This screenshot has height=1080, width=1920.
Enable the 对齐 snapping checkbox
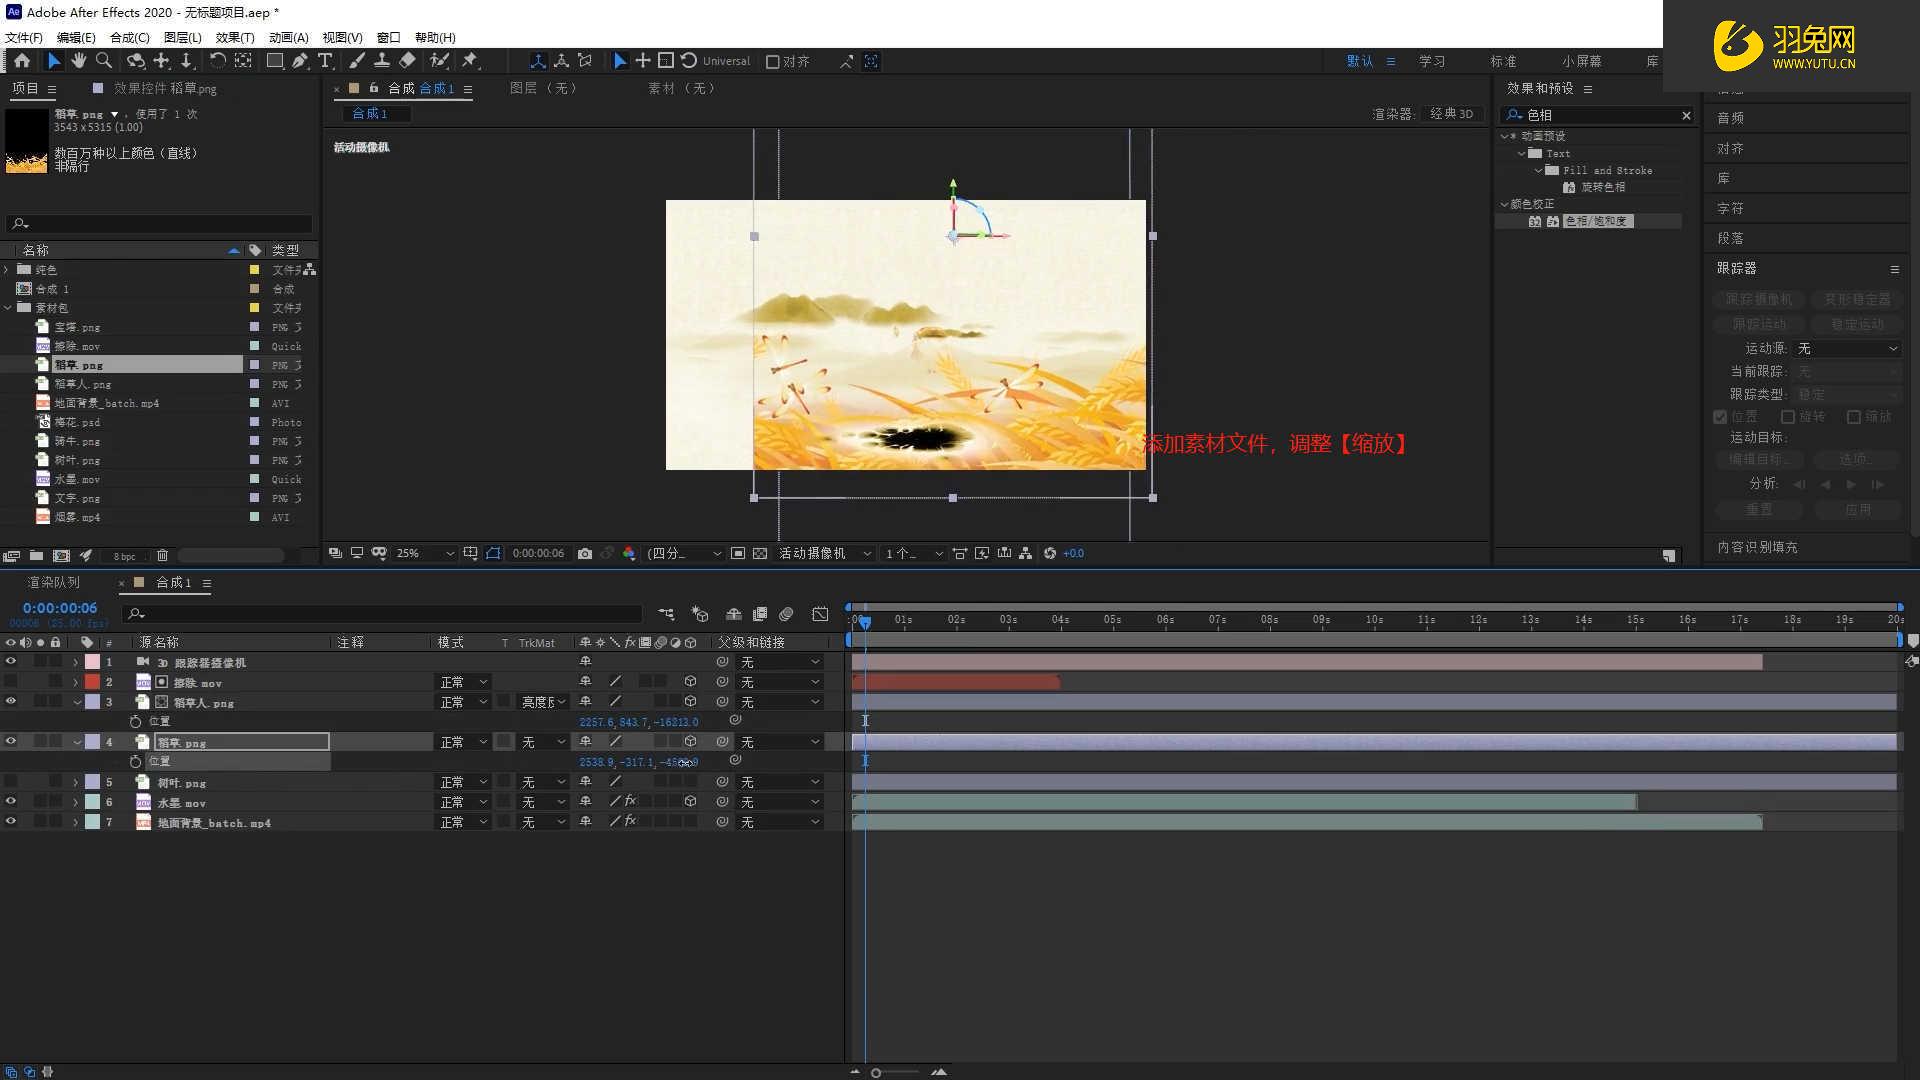point(772,62)
